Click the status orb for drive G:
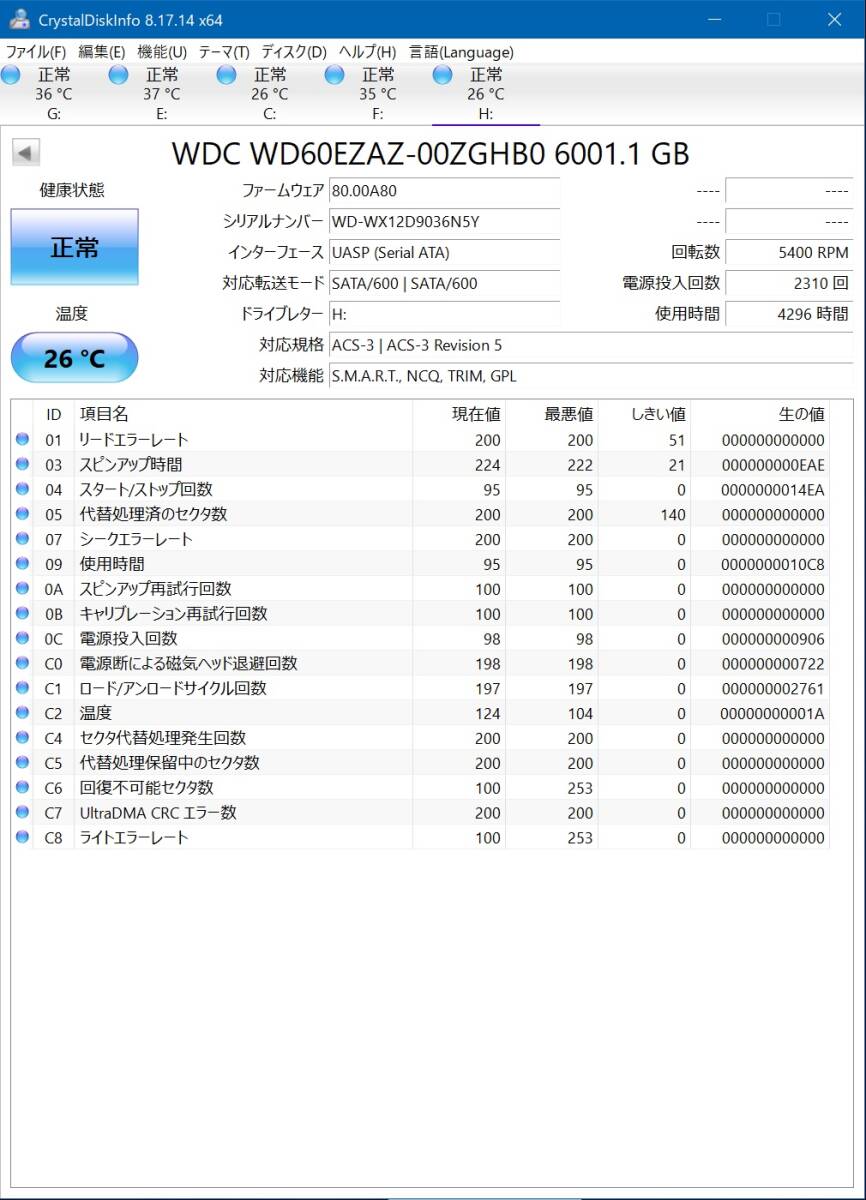The image size is (866, 1200). (x=11, y=75)
